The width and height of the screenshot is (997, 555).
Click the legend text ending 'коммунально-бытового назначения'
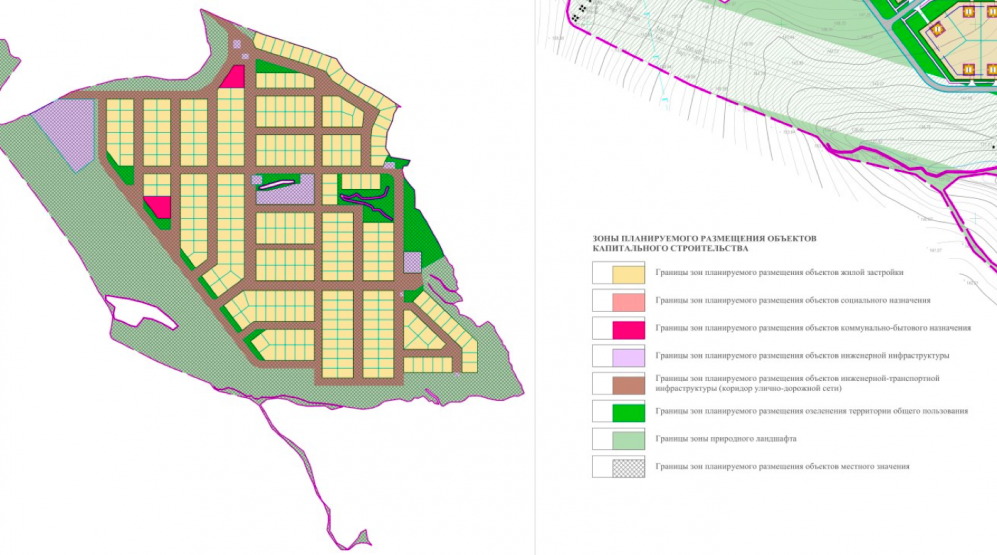click(x=813, y=328)
